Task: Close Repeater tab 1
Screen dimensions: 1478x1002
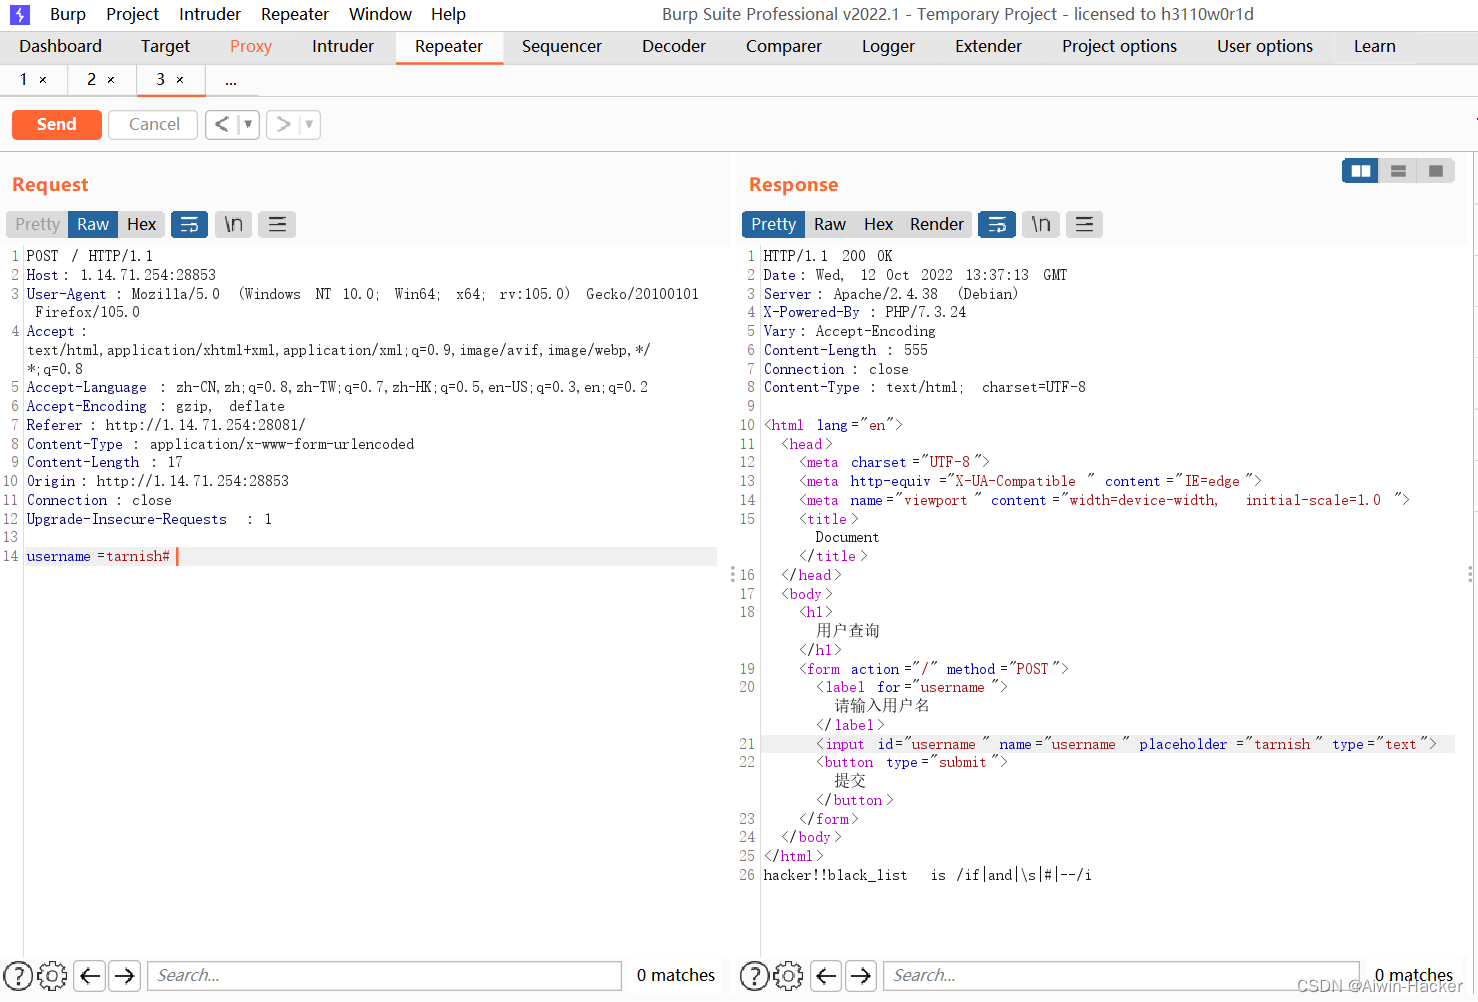Action: [43, 80]
